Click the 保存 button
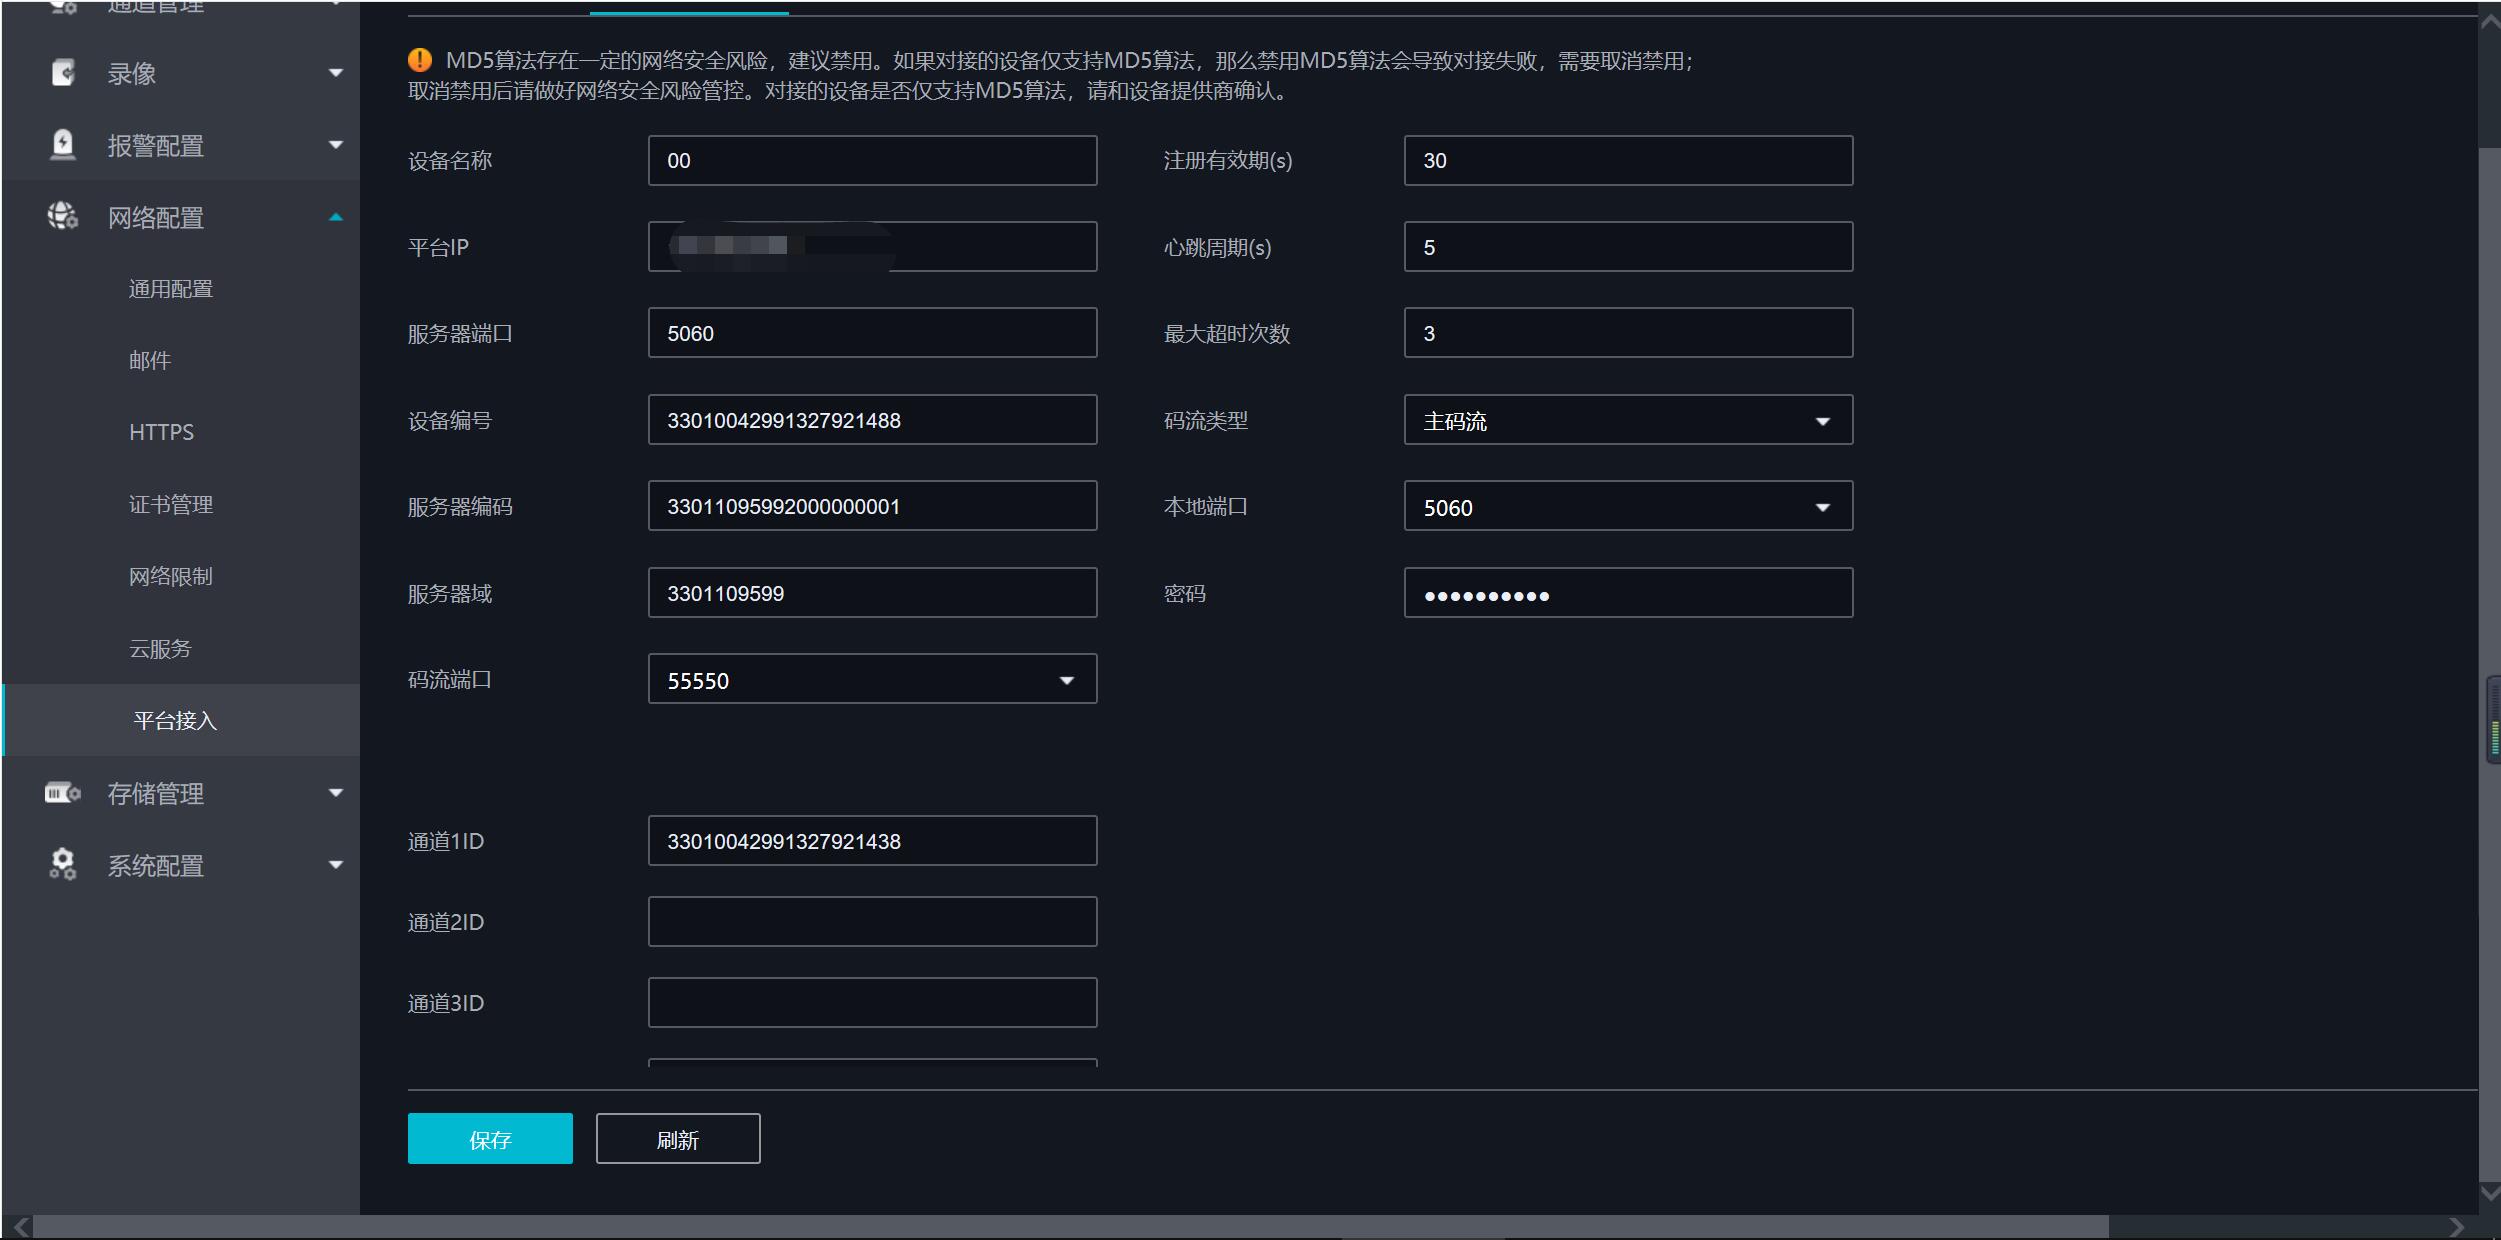The image size is (2501, 1240). tap(489, 1138)
